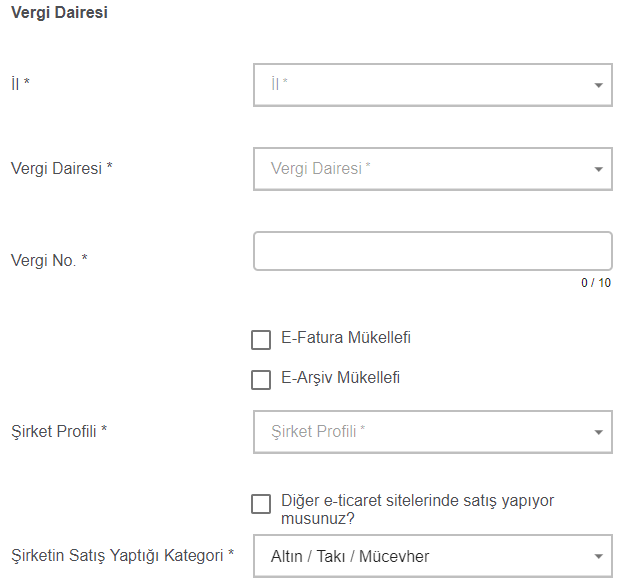Open the İl province combo box

420,85
